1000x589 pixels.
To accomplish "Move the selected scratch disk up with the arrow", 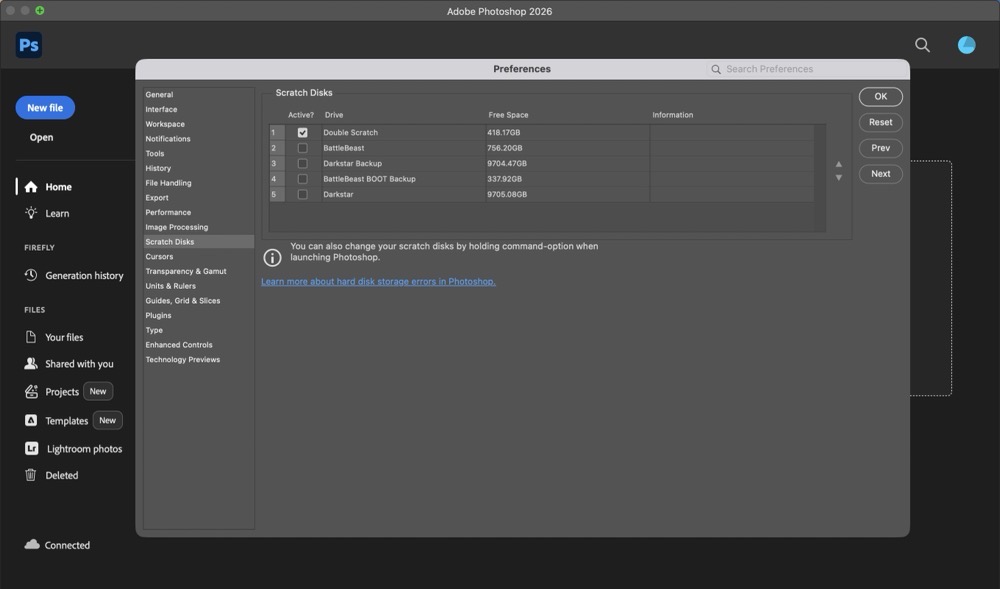I will (x=839, y=164).
